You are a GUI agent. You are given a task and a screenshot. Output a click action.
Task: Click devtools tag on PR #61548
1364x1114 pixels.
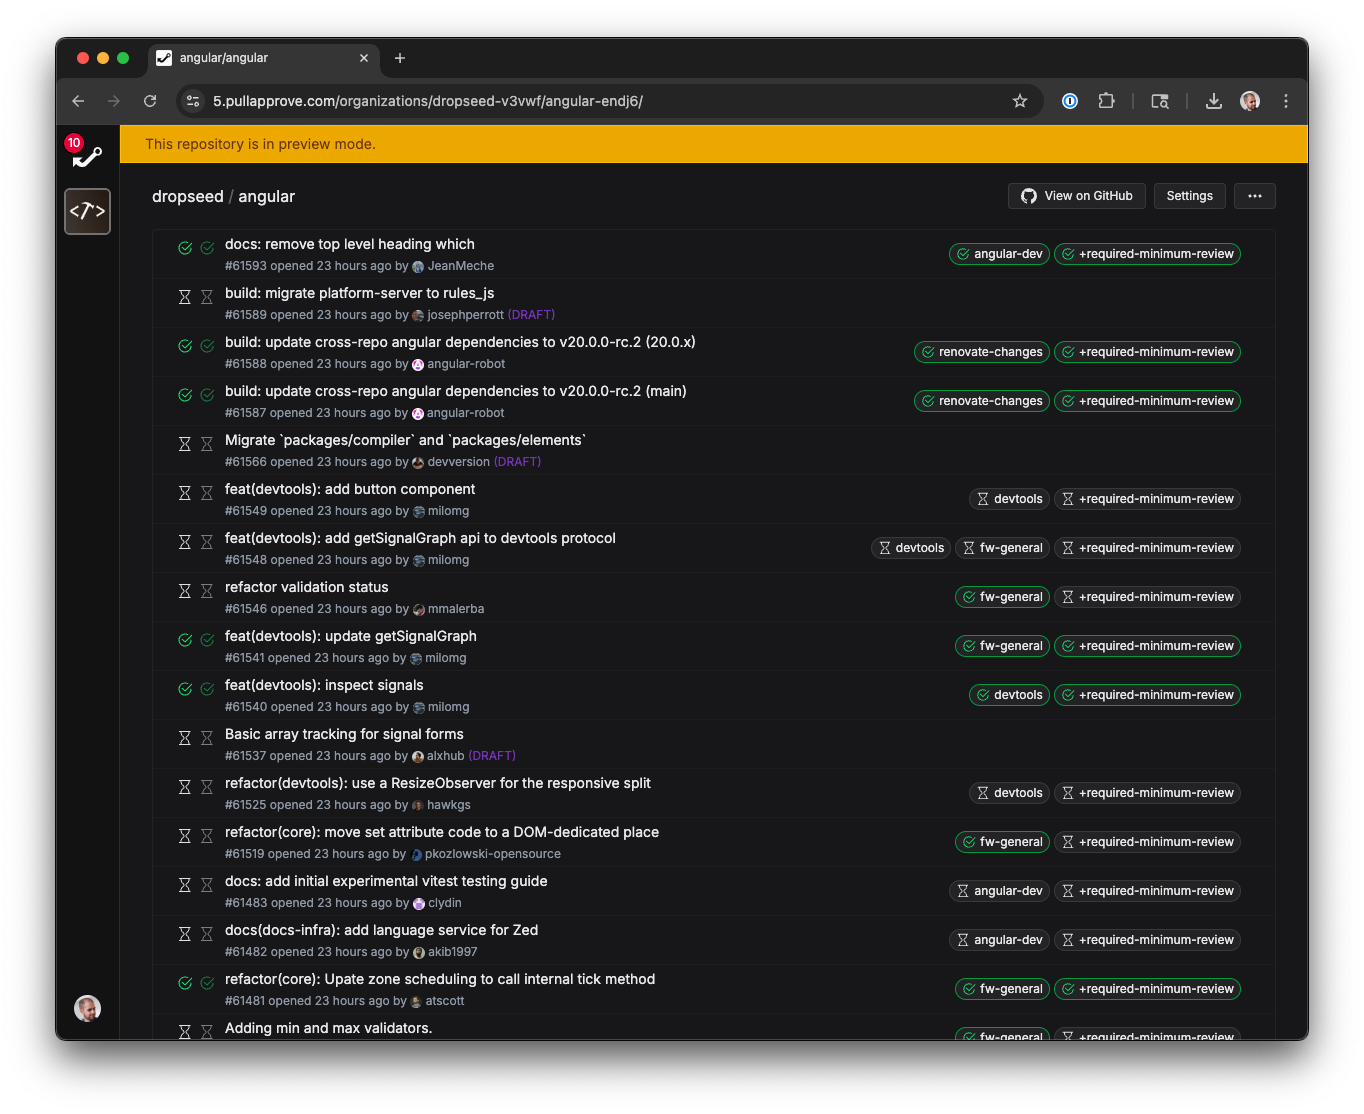tap(911, 548)
